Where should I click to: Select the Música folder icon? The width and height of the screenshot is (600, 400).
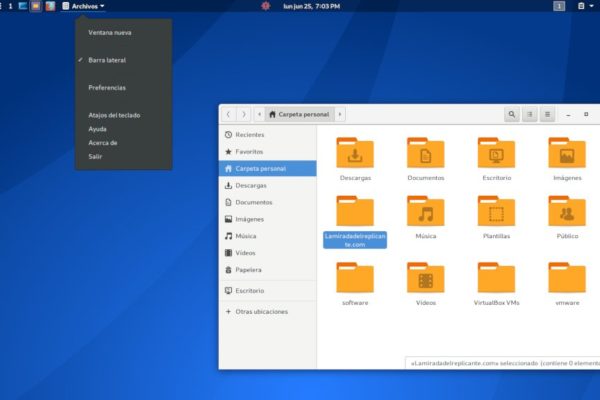[425, 212]
